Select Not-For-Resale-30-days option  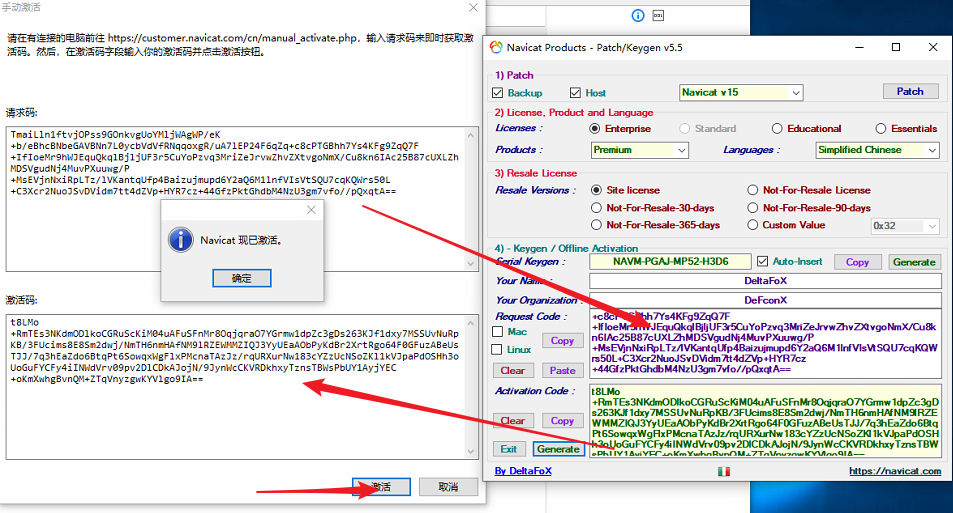click(596, 207)
